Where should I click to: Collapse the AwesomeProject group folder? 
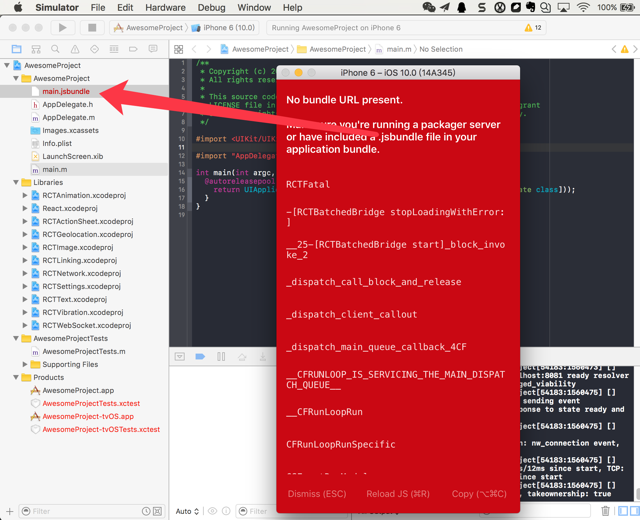[16, 78]
